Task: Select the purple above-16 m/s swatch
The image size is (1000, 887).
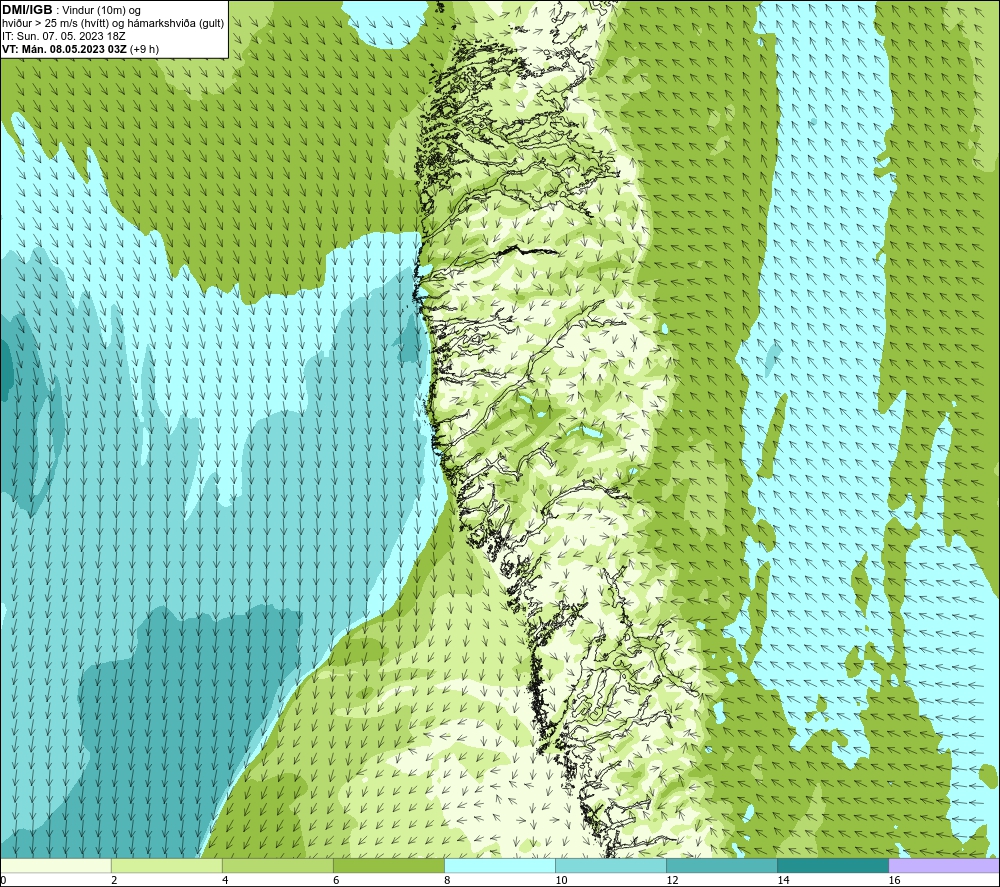Action: pyautogui.click(x=944, y=865)
